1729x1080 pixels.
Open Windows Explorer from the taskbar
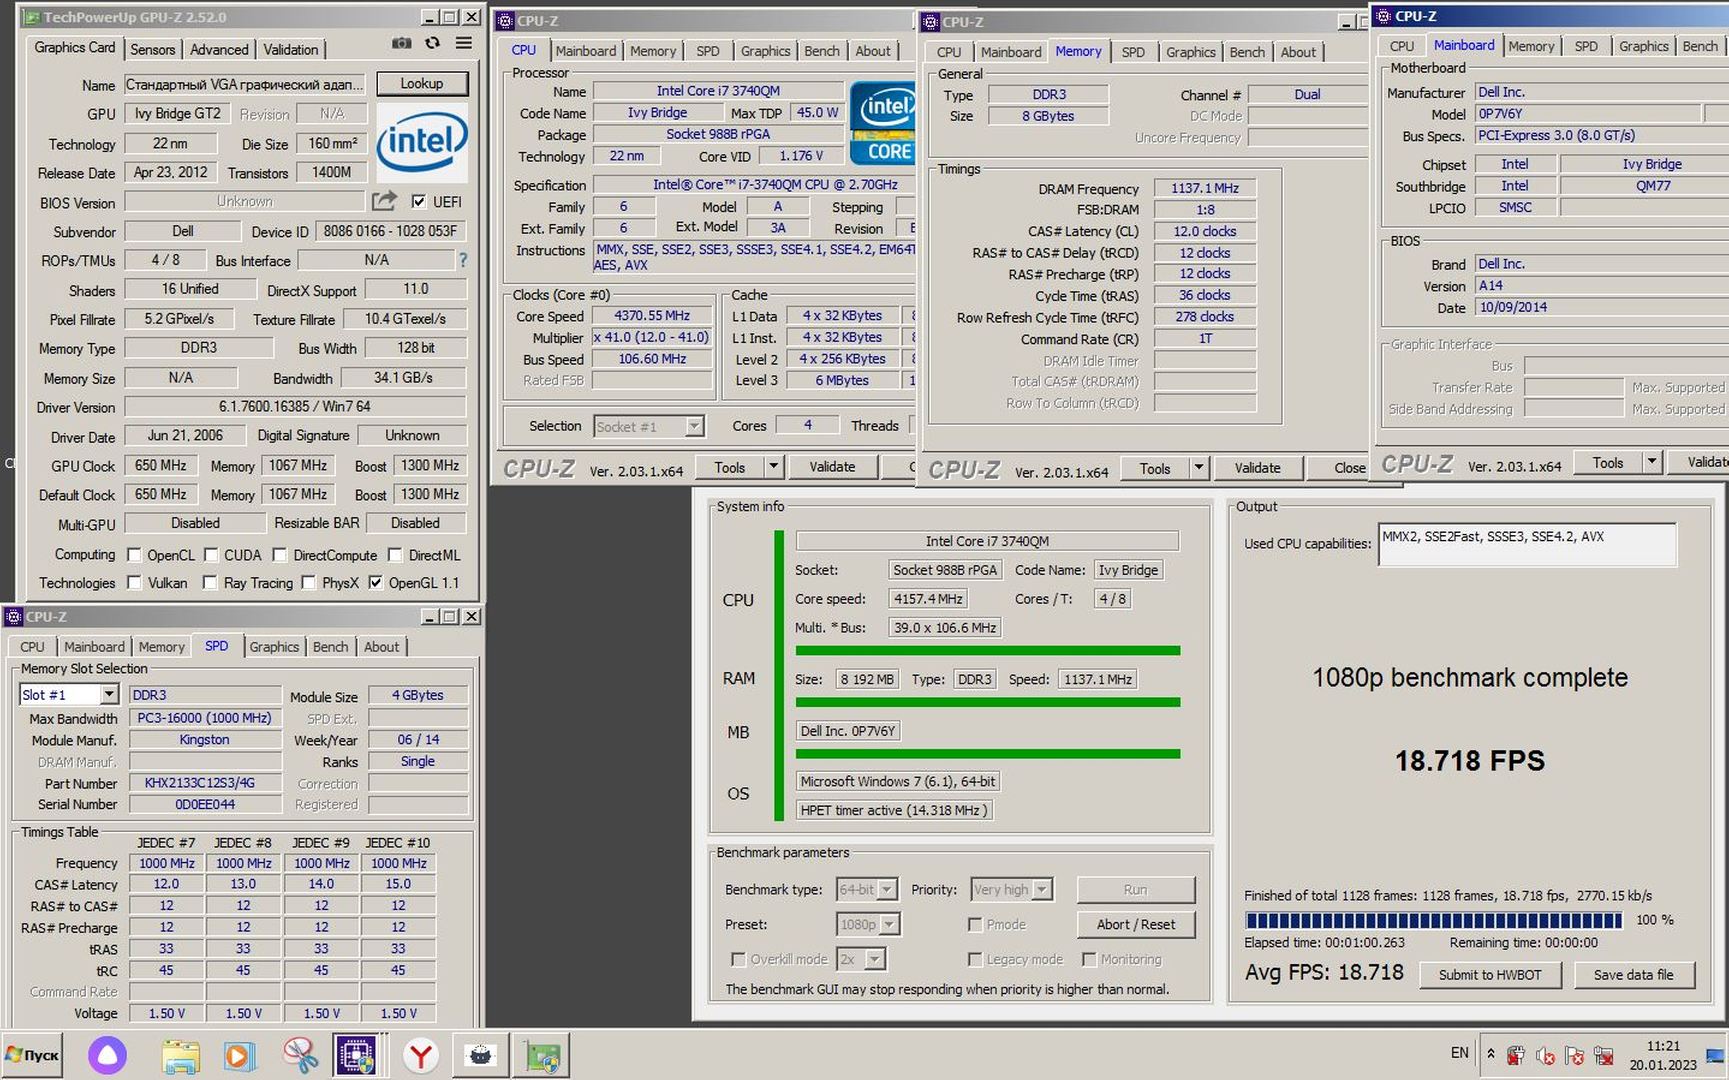pyautogui.click(x=180, y=1056)
